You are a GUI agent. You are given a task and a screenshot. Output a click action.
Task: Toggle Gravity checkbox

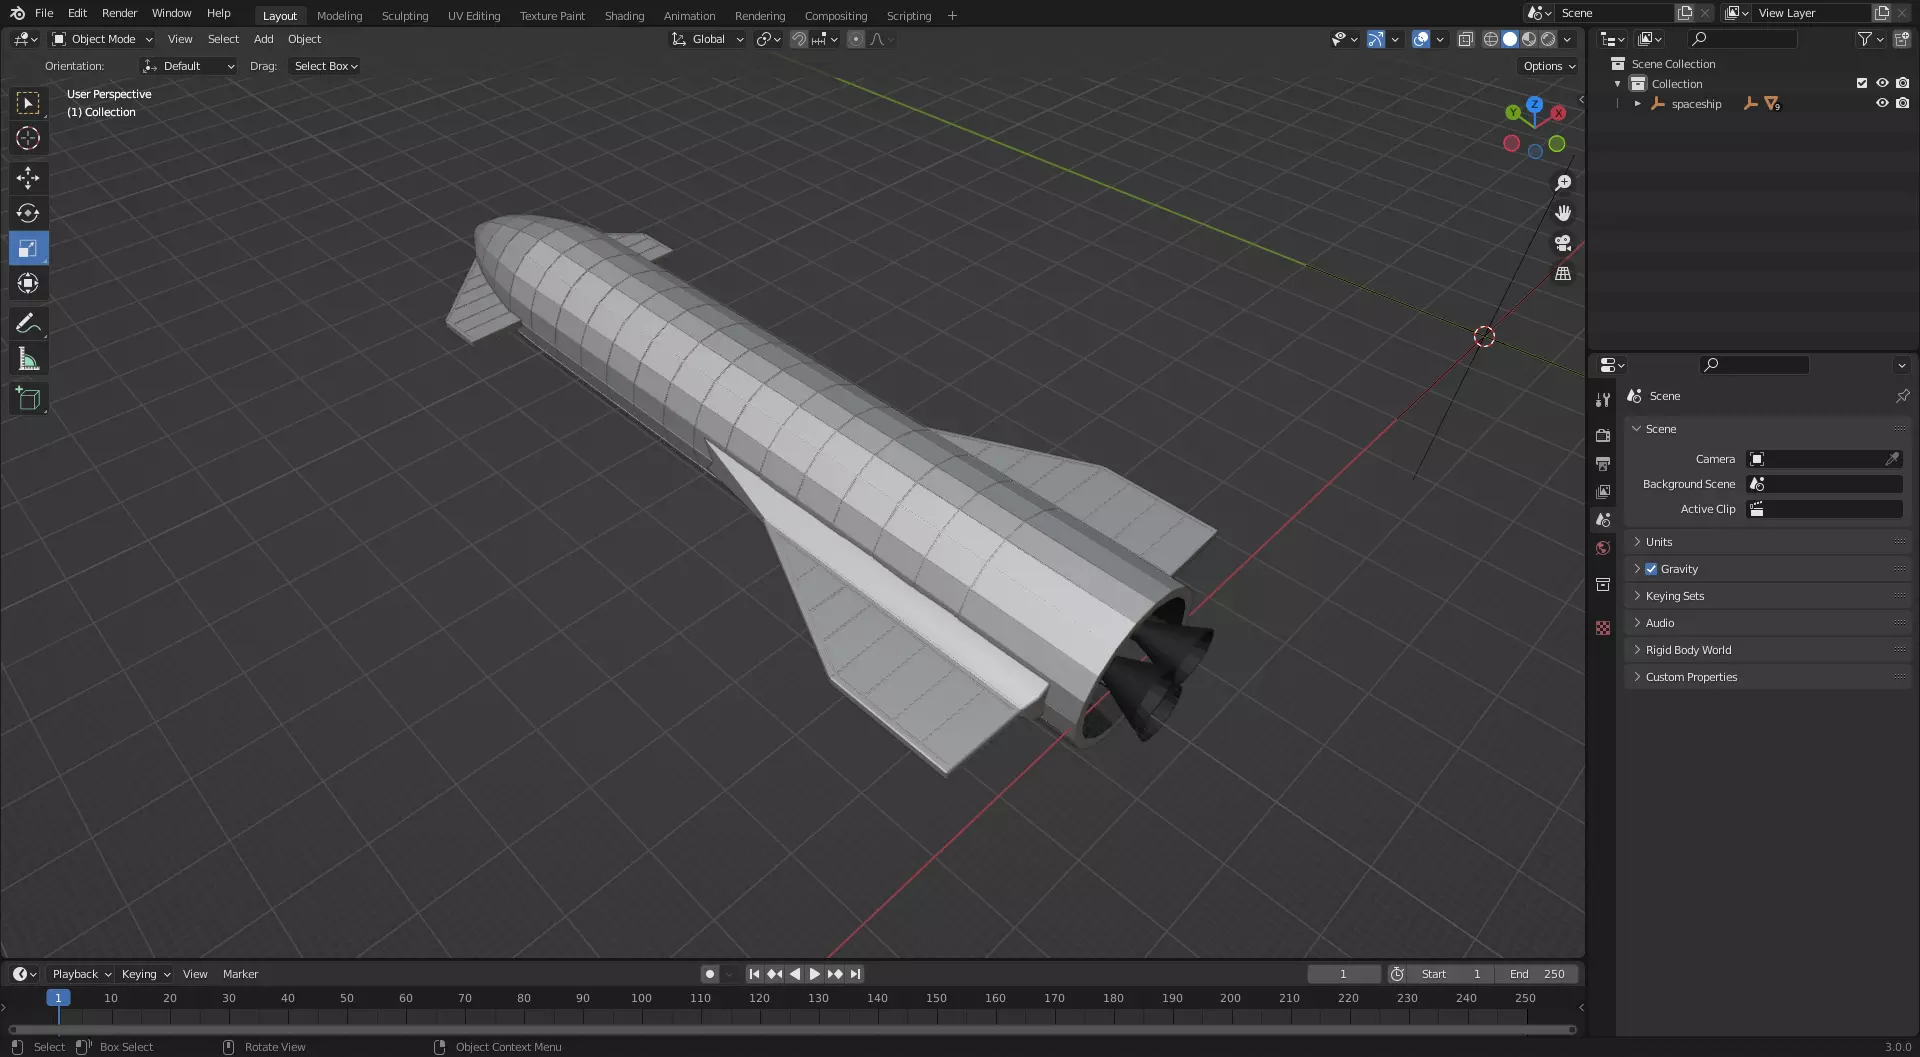(x=1651, y=569)
